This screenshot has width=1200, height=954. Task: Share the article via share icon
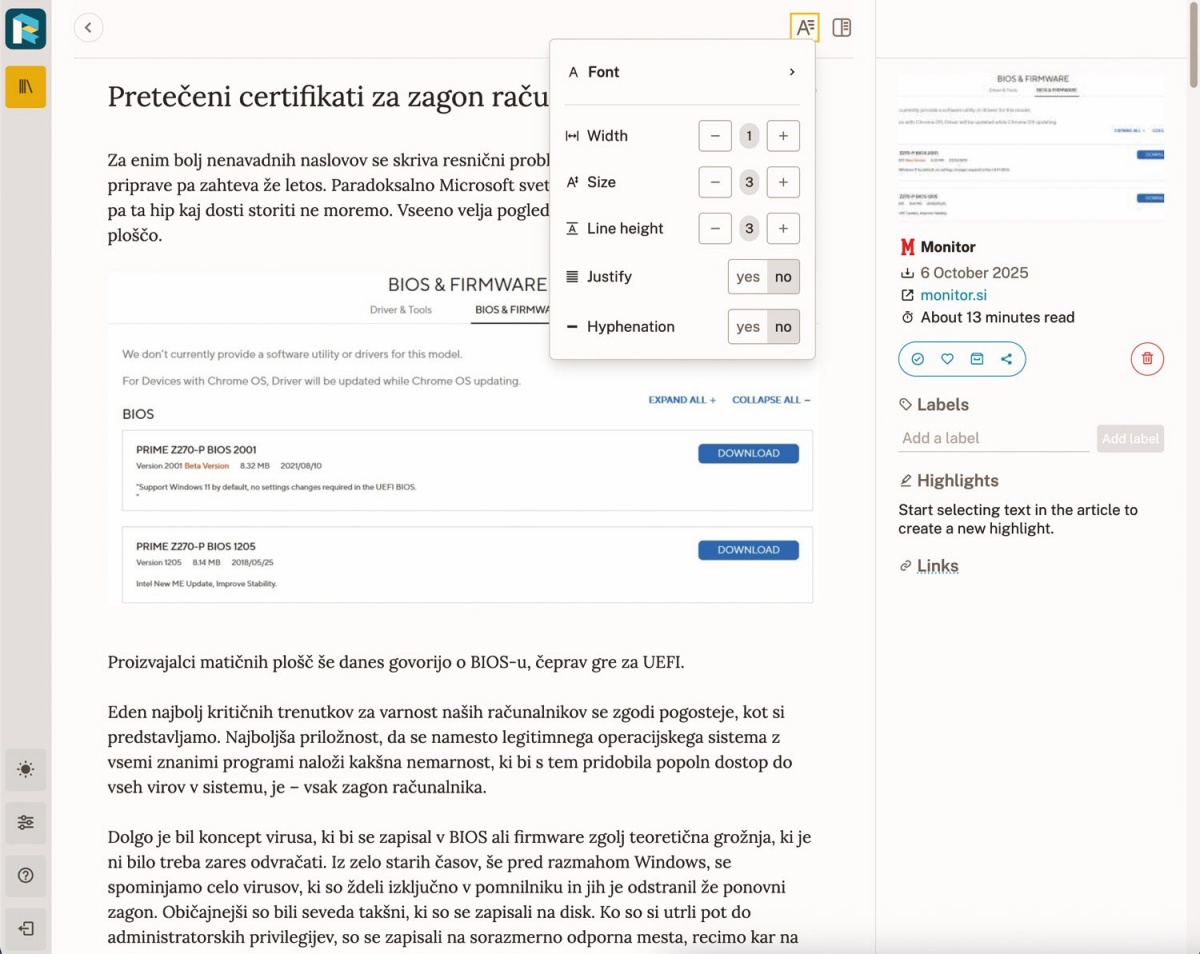(x=1006, y=359)
